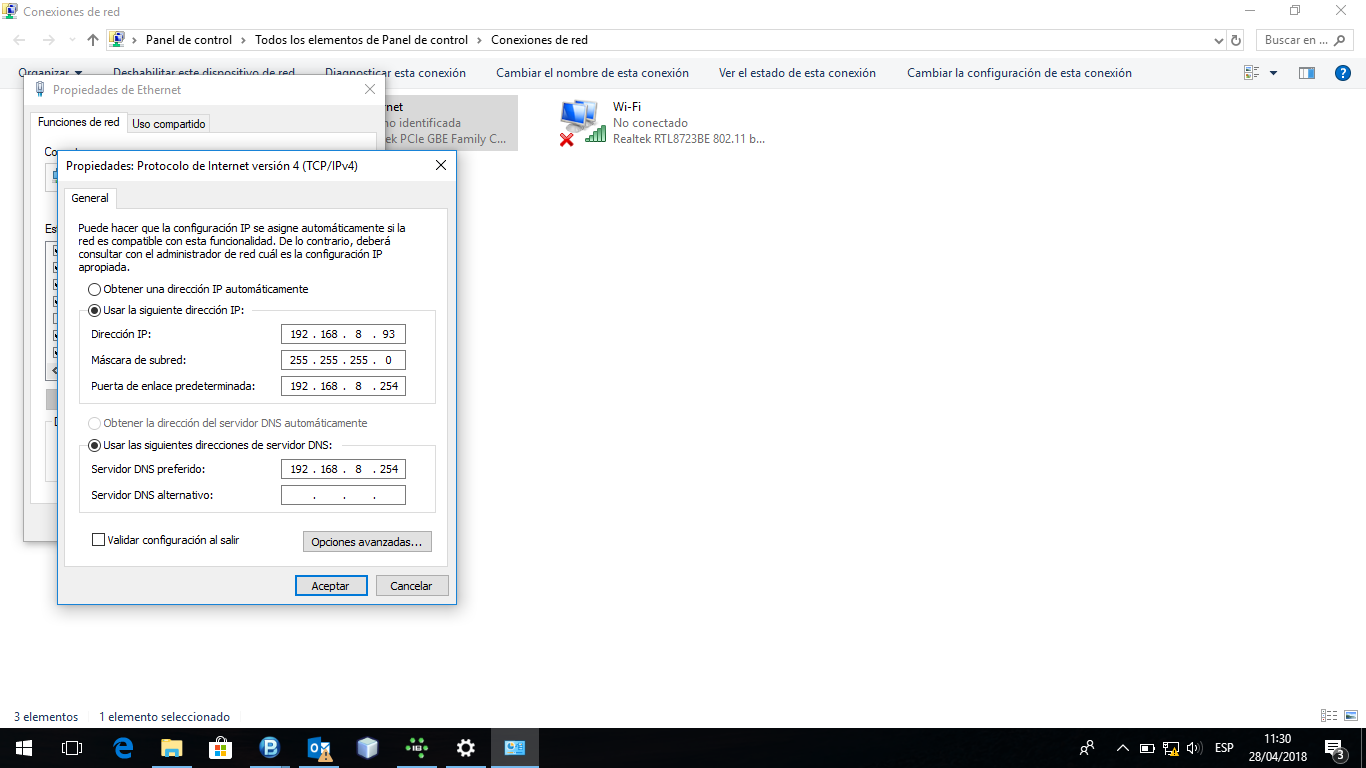Go up one folder level arrow
The width and height of the screenshot is (1366, 768).
pyautogui.click(x=93, y=40)
